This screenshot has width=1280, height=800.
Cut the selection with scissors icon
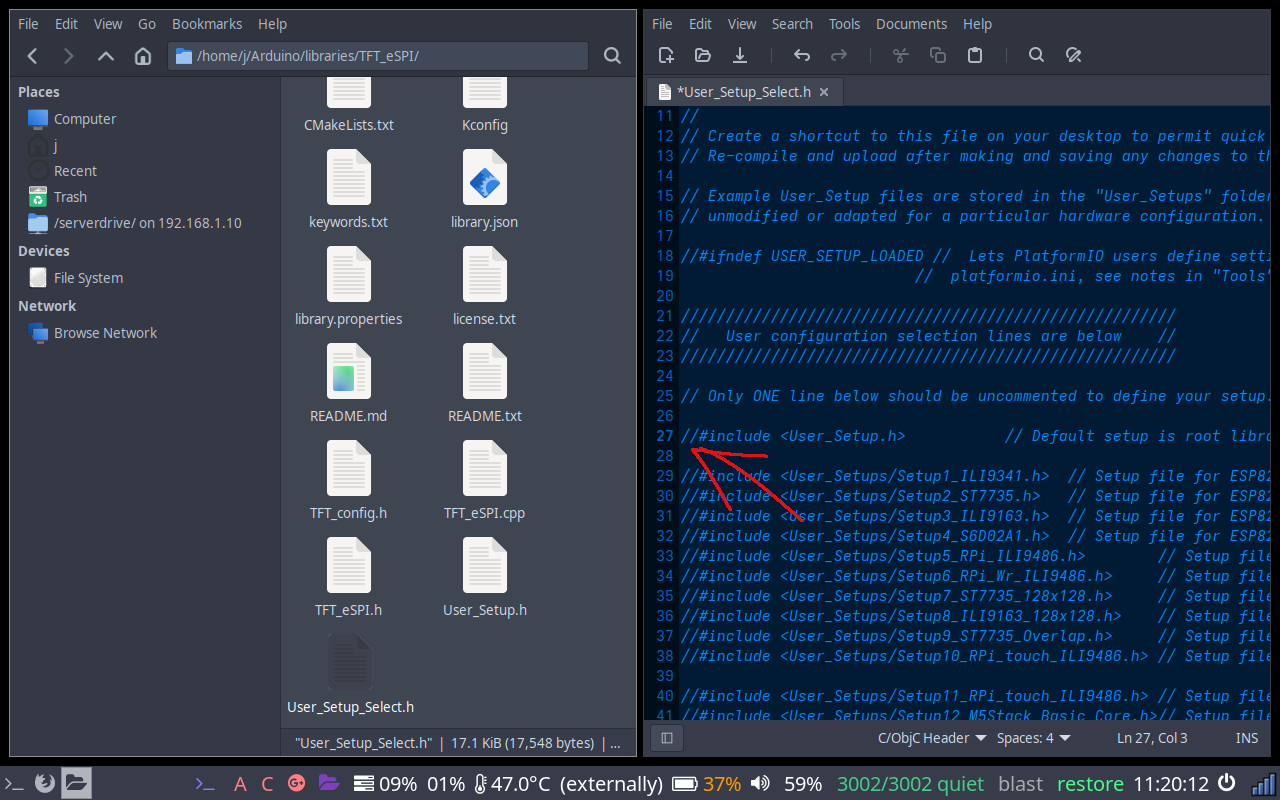tap(900, 55)
